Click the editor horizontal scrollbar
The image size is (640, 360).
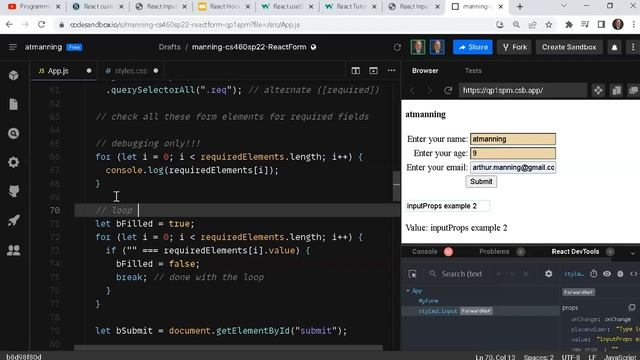229,348
